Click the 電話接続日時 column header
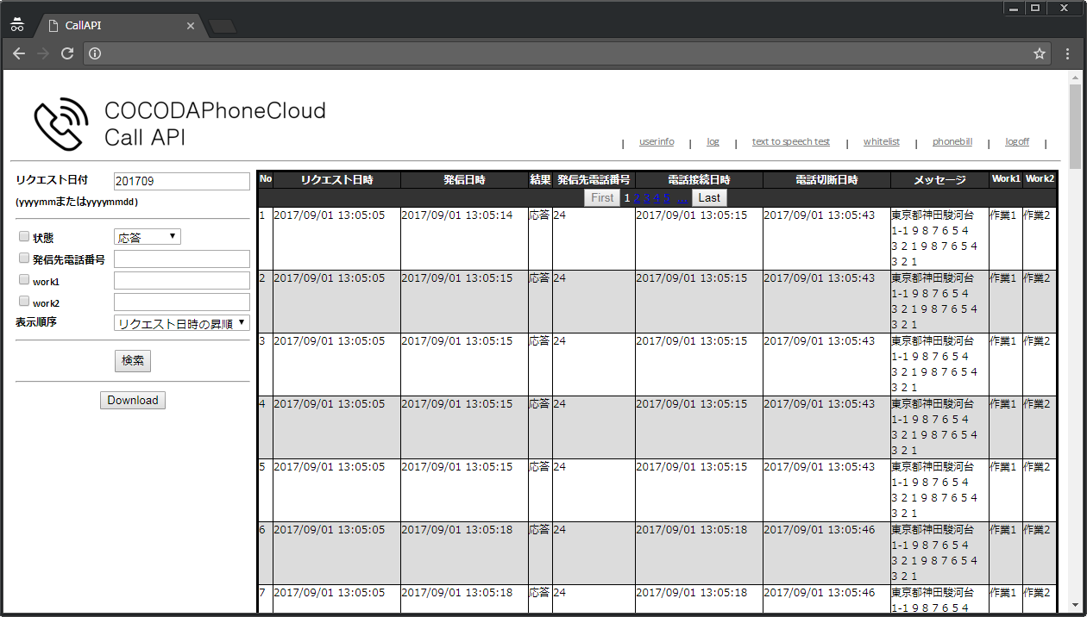The height and width of the screenshot is (617, 1087). click(x=699, y=180)
